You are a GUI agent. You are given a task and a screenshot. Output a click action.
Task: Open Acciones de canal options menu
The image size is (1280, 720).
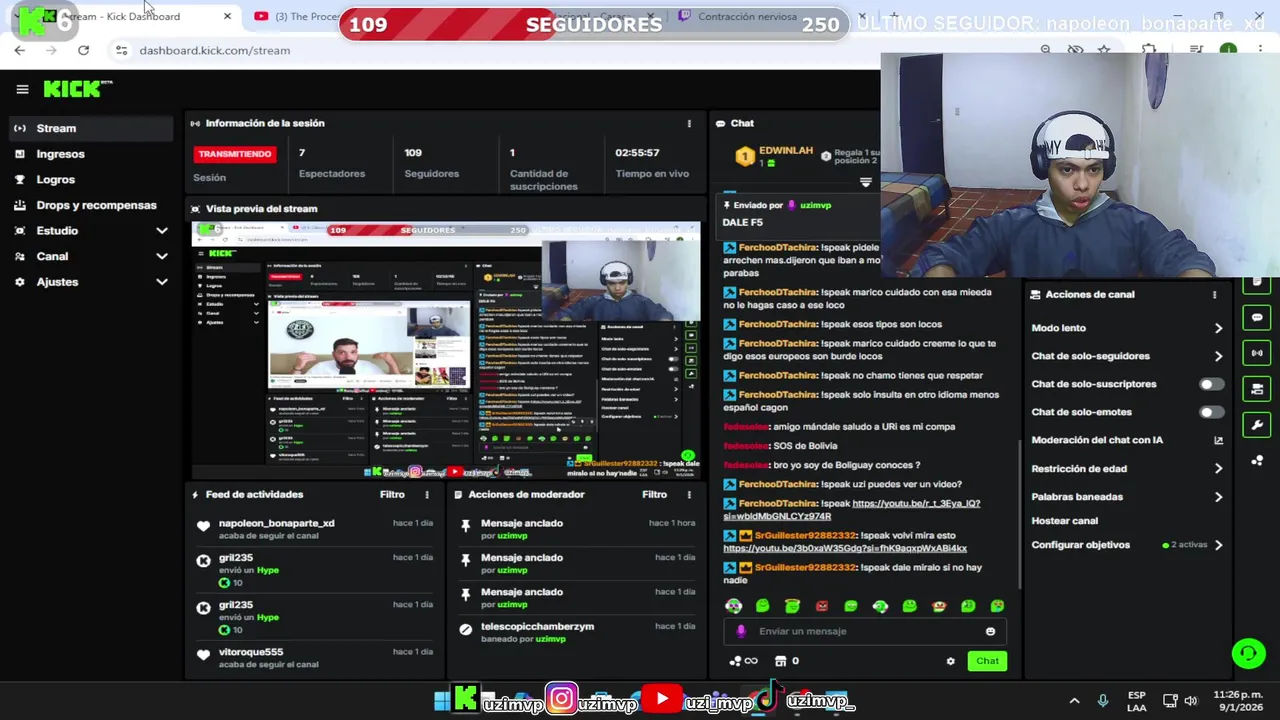point(1214,295)
